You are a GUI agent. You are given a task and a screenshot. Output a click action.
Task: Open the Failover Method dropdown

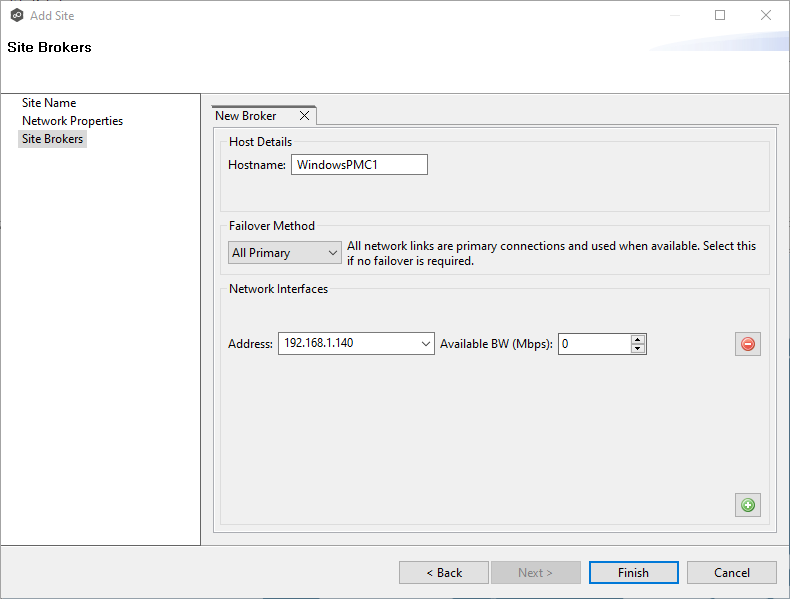point(284,253)
